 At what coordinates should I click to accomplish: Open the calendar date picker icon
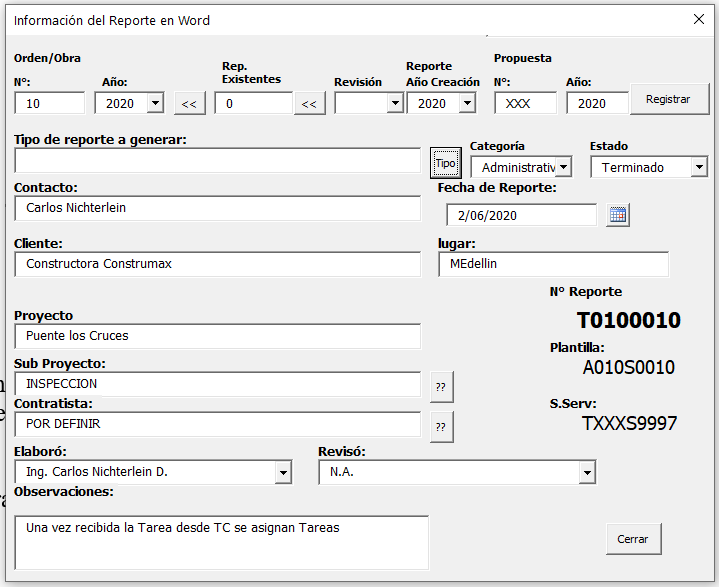tap(618, 215)
